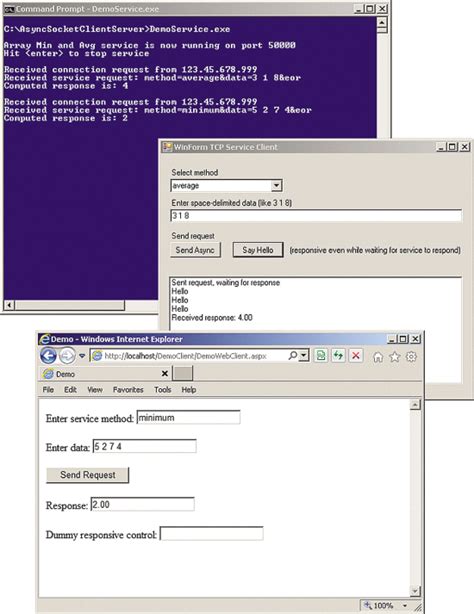Image resolution: width=474 pixels, height=614 pixels.
Task: Click the web page scrollbar up arrow
Action: [x=415, y=405]
